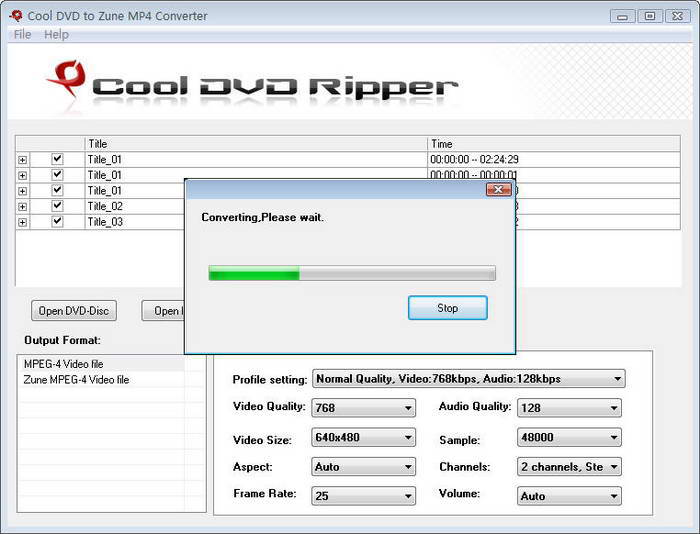Open the Audio Quality dropdown
The height and width of the screenshot is (534, 700).
pyautogui.click(x=569, y=408)
